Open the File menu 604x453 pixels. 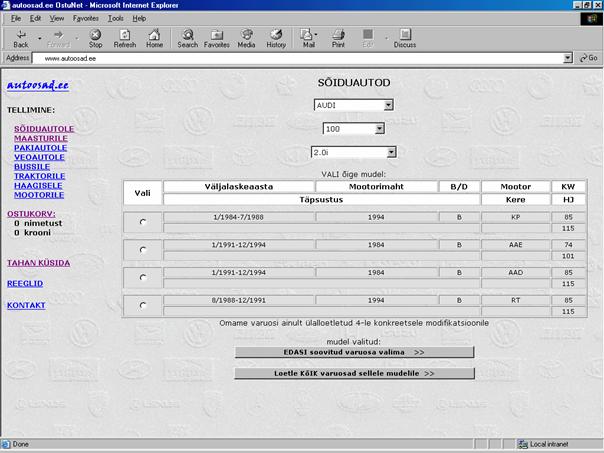16,18
